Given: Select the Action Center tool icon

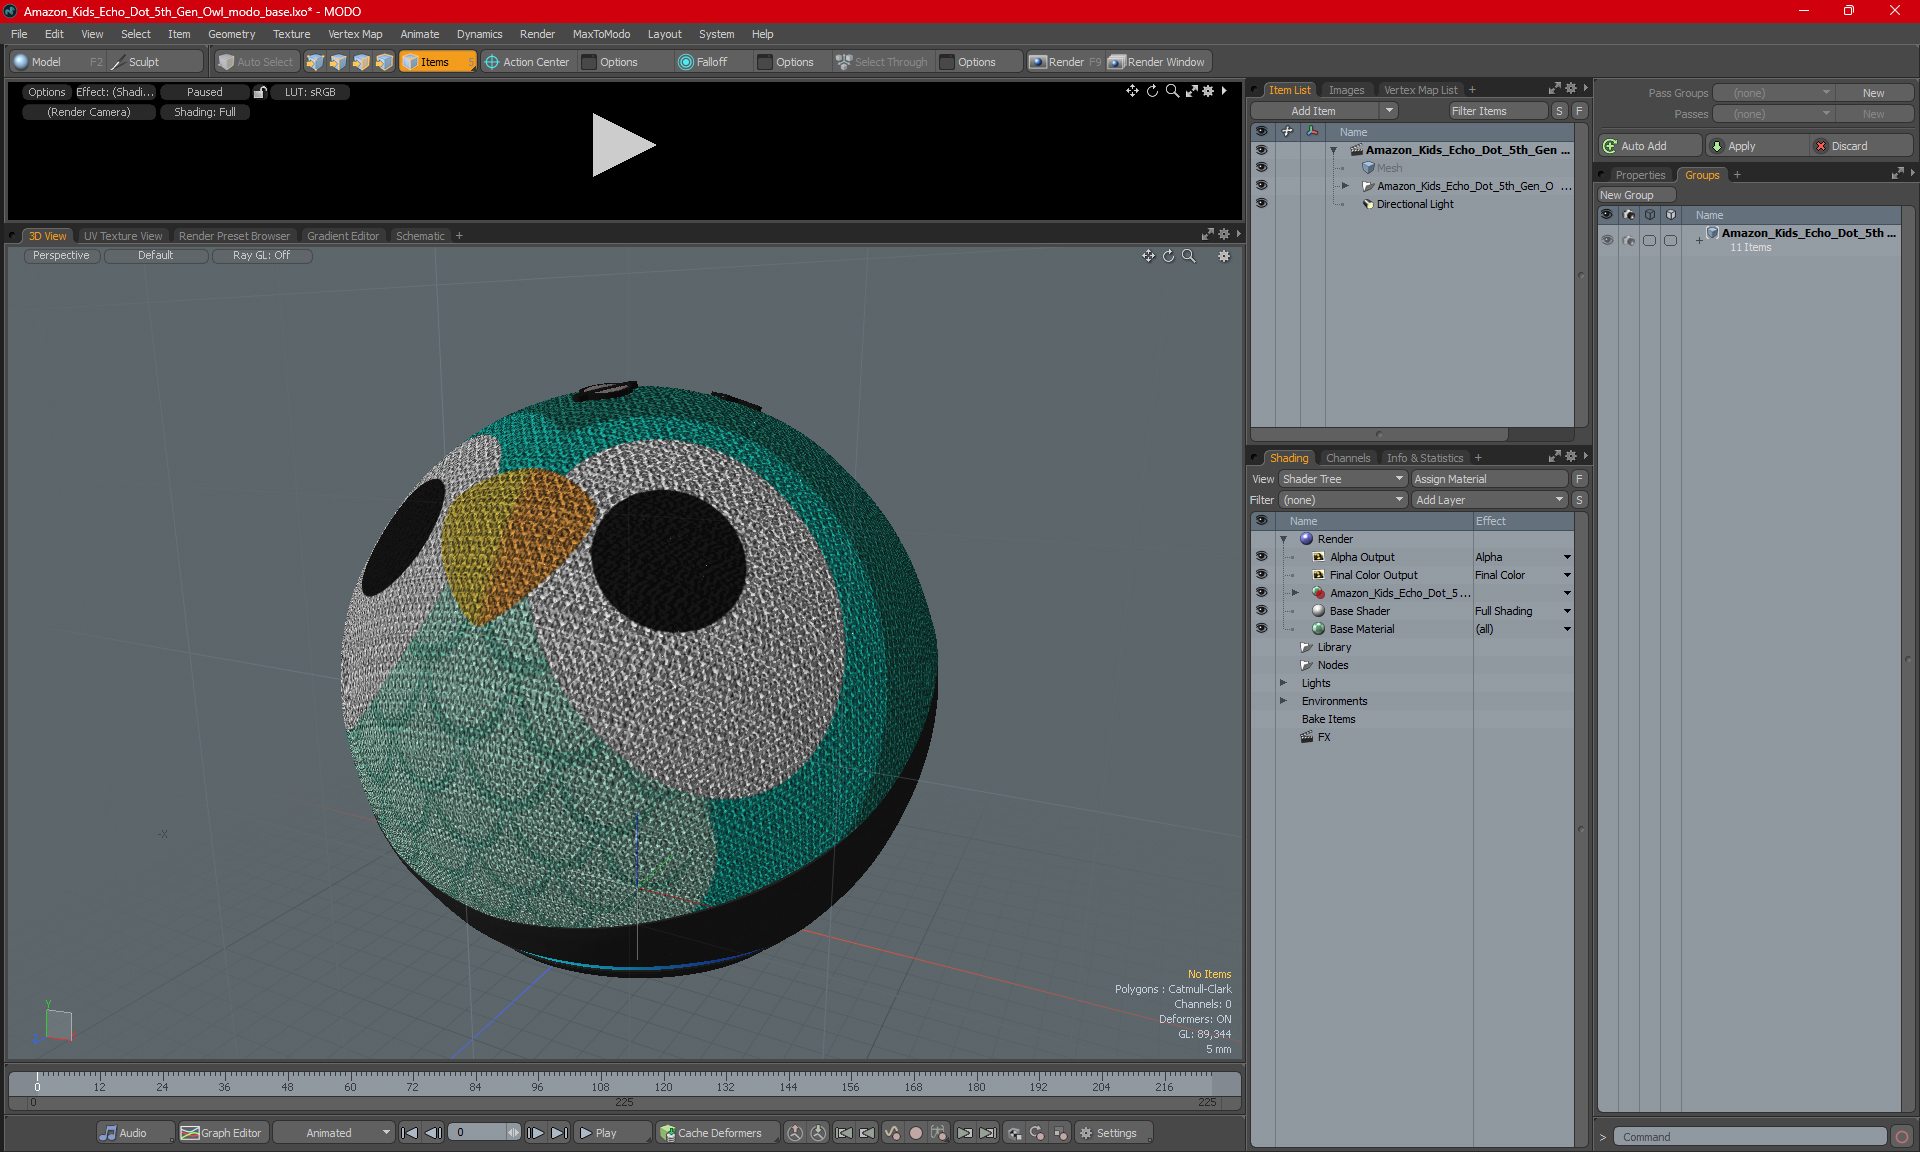Looking at the screenshot, I should 492,62.
